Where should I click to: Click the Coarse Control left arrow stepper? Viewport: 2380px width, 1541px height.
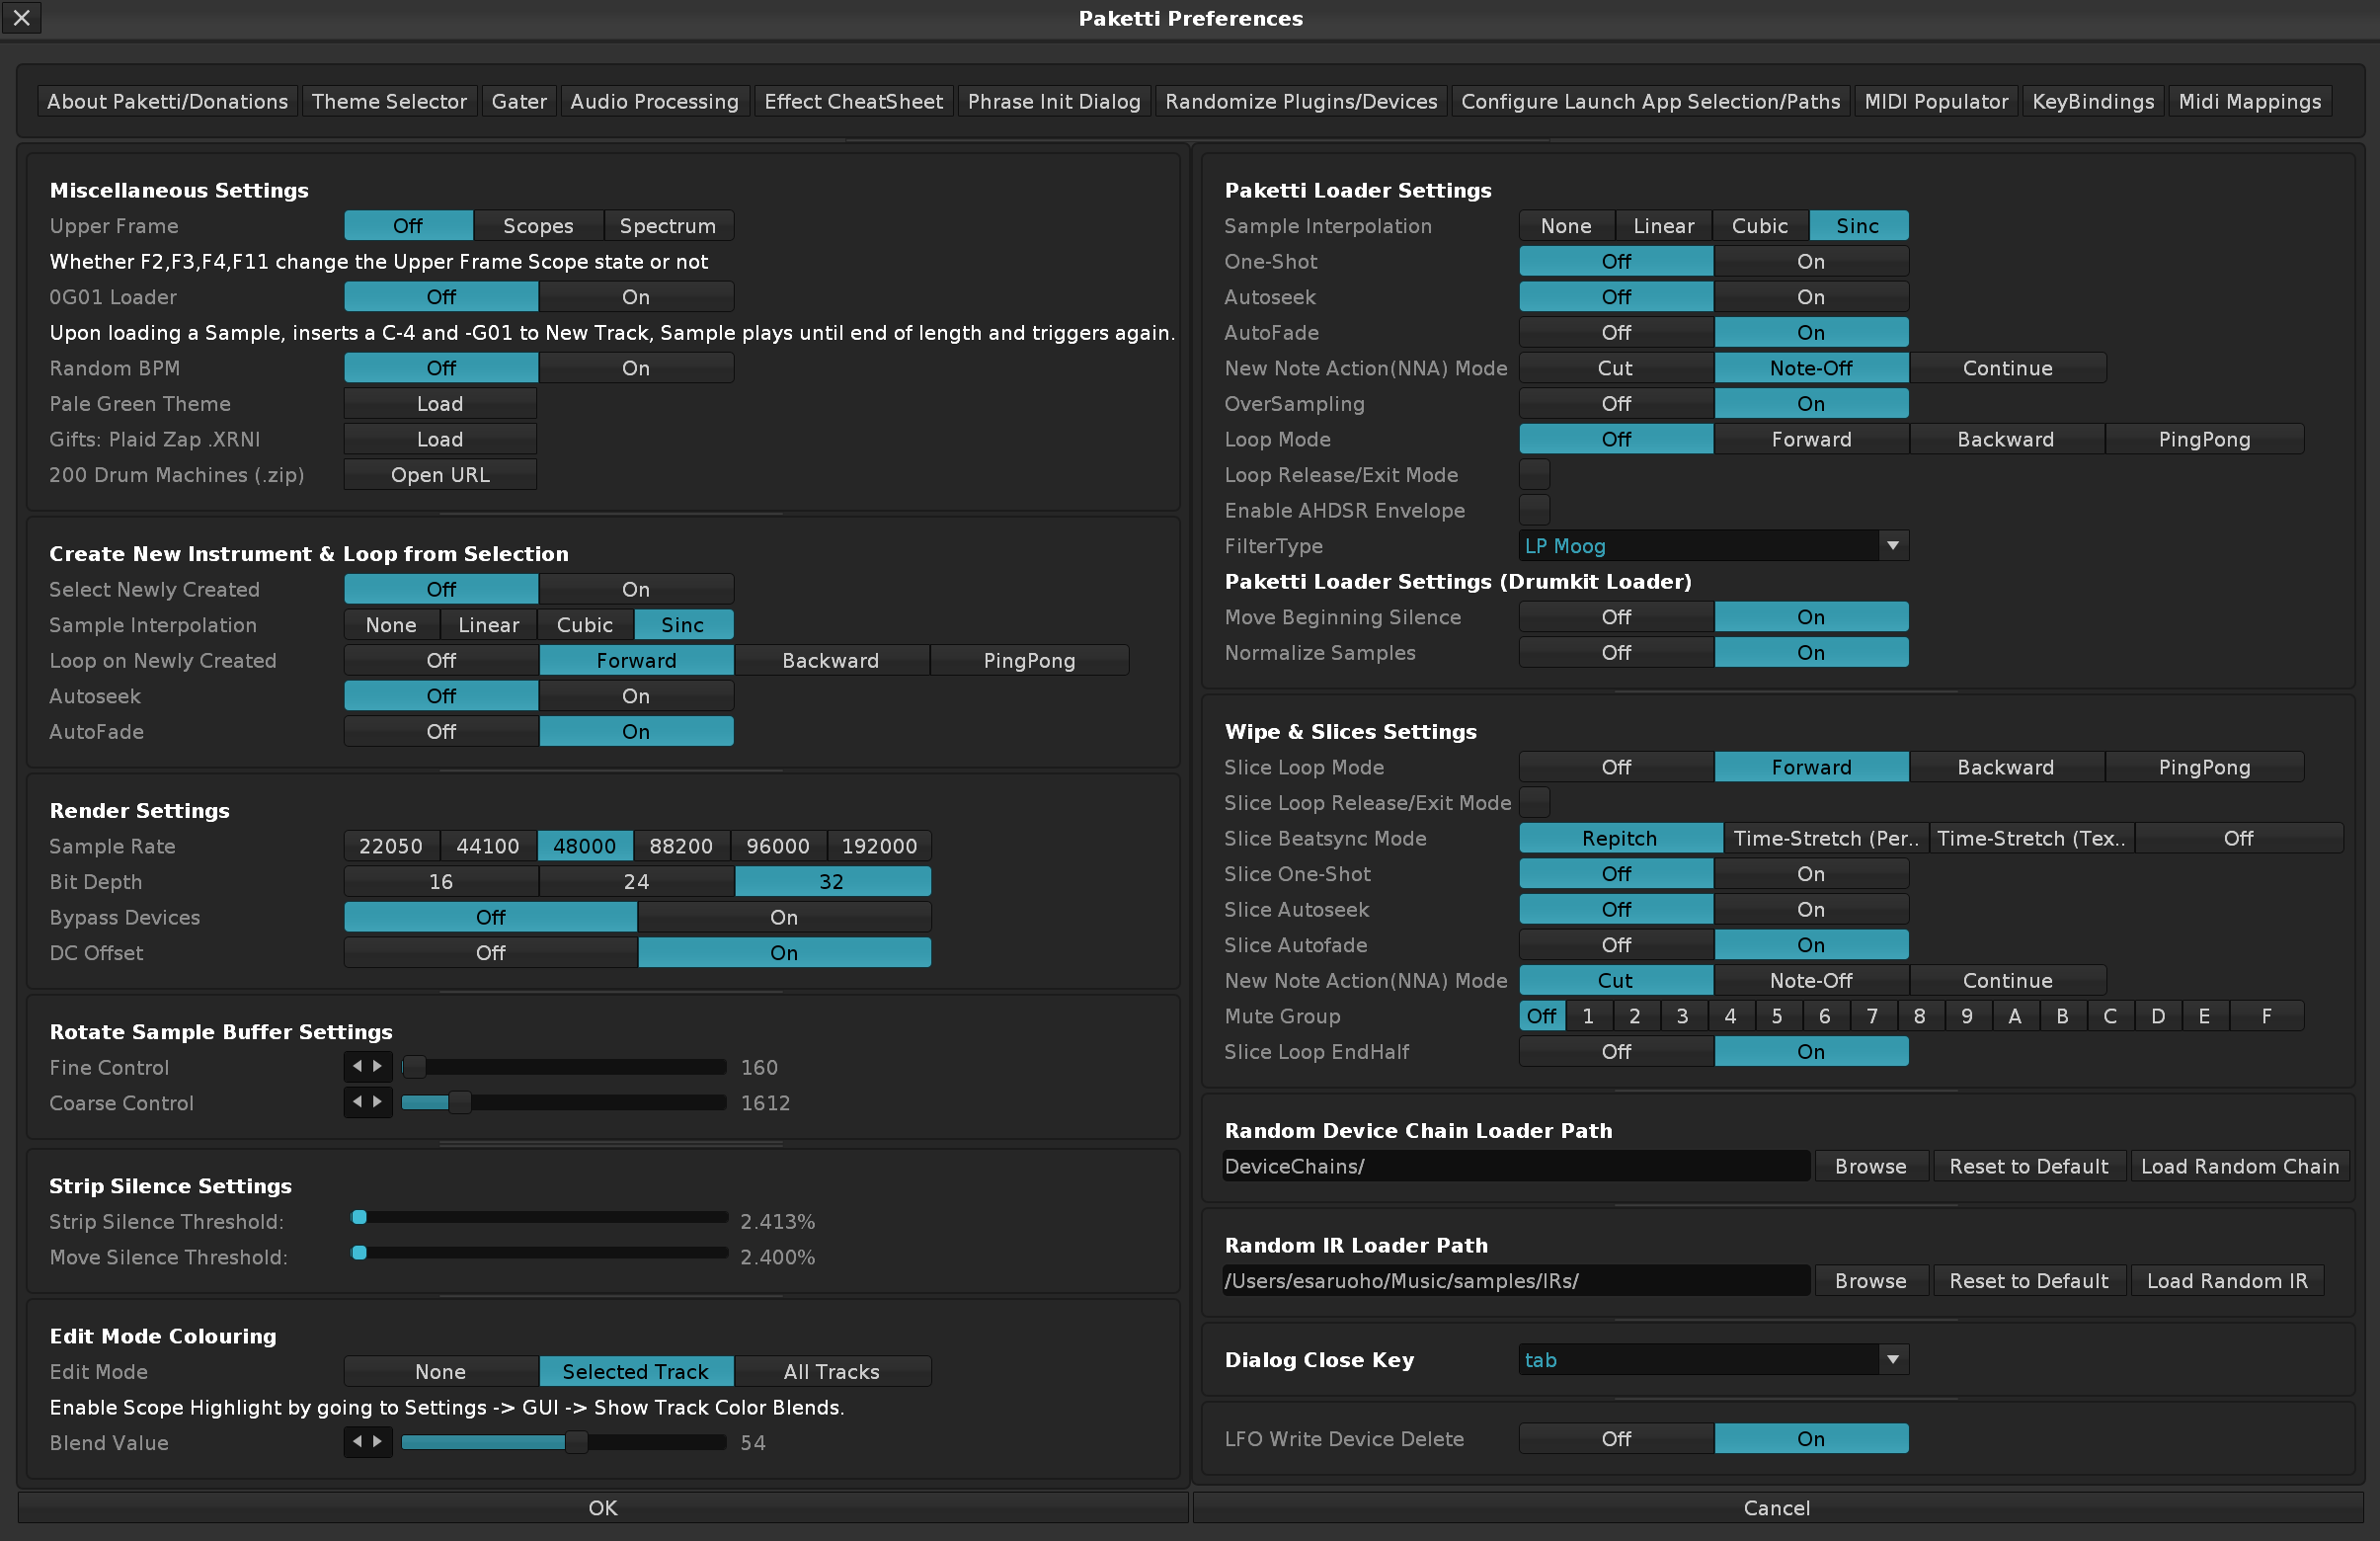point(357,1102)
